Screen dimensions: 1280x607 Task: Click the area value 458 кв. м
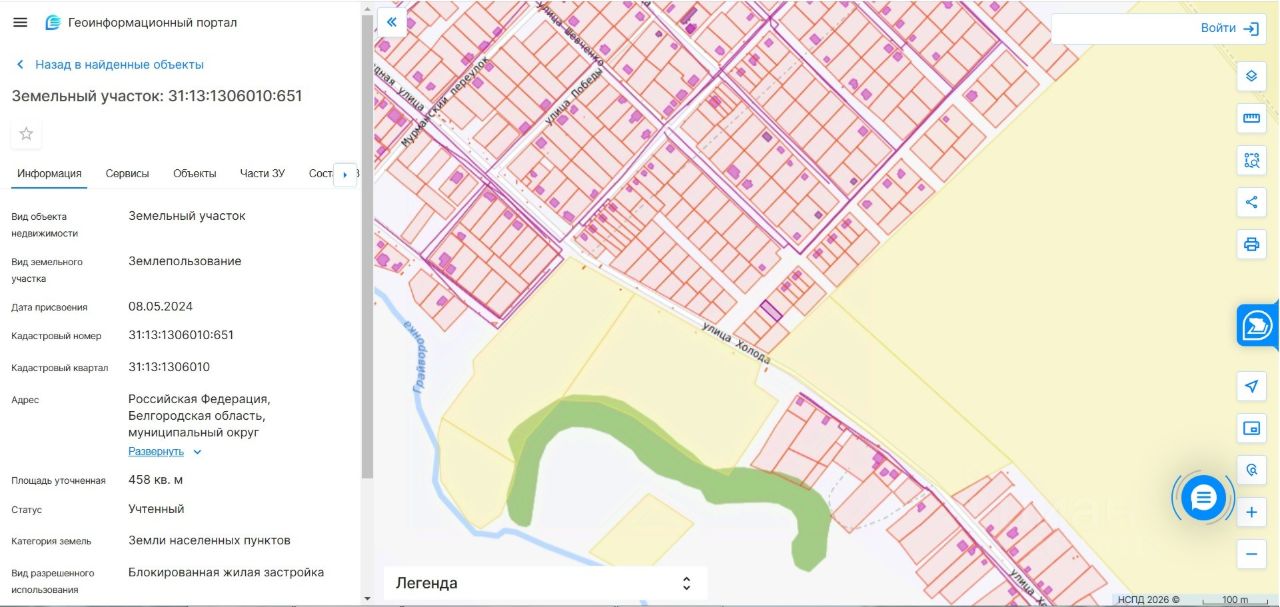[x=155, y=480]
